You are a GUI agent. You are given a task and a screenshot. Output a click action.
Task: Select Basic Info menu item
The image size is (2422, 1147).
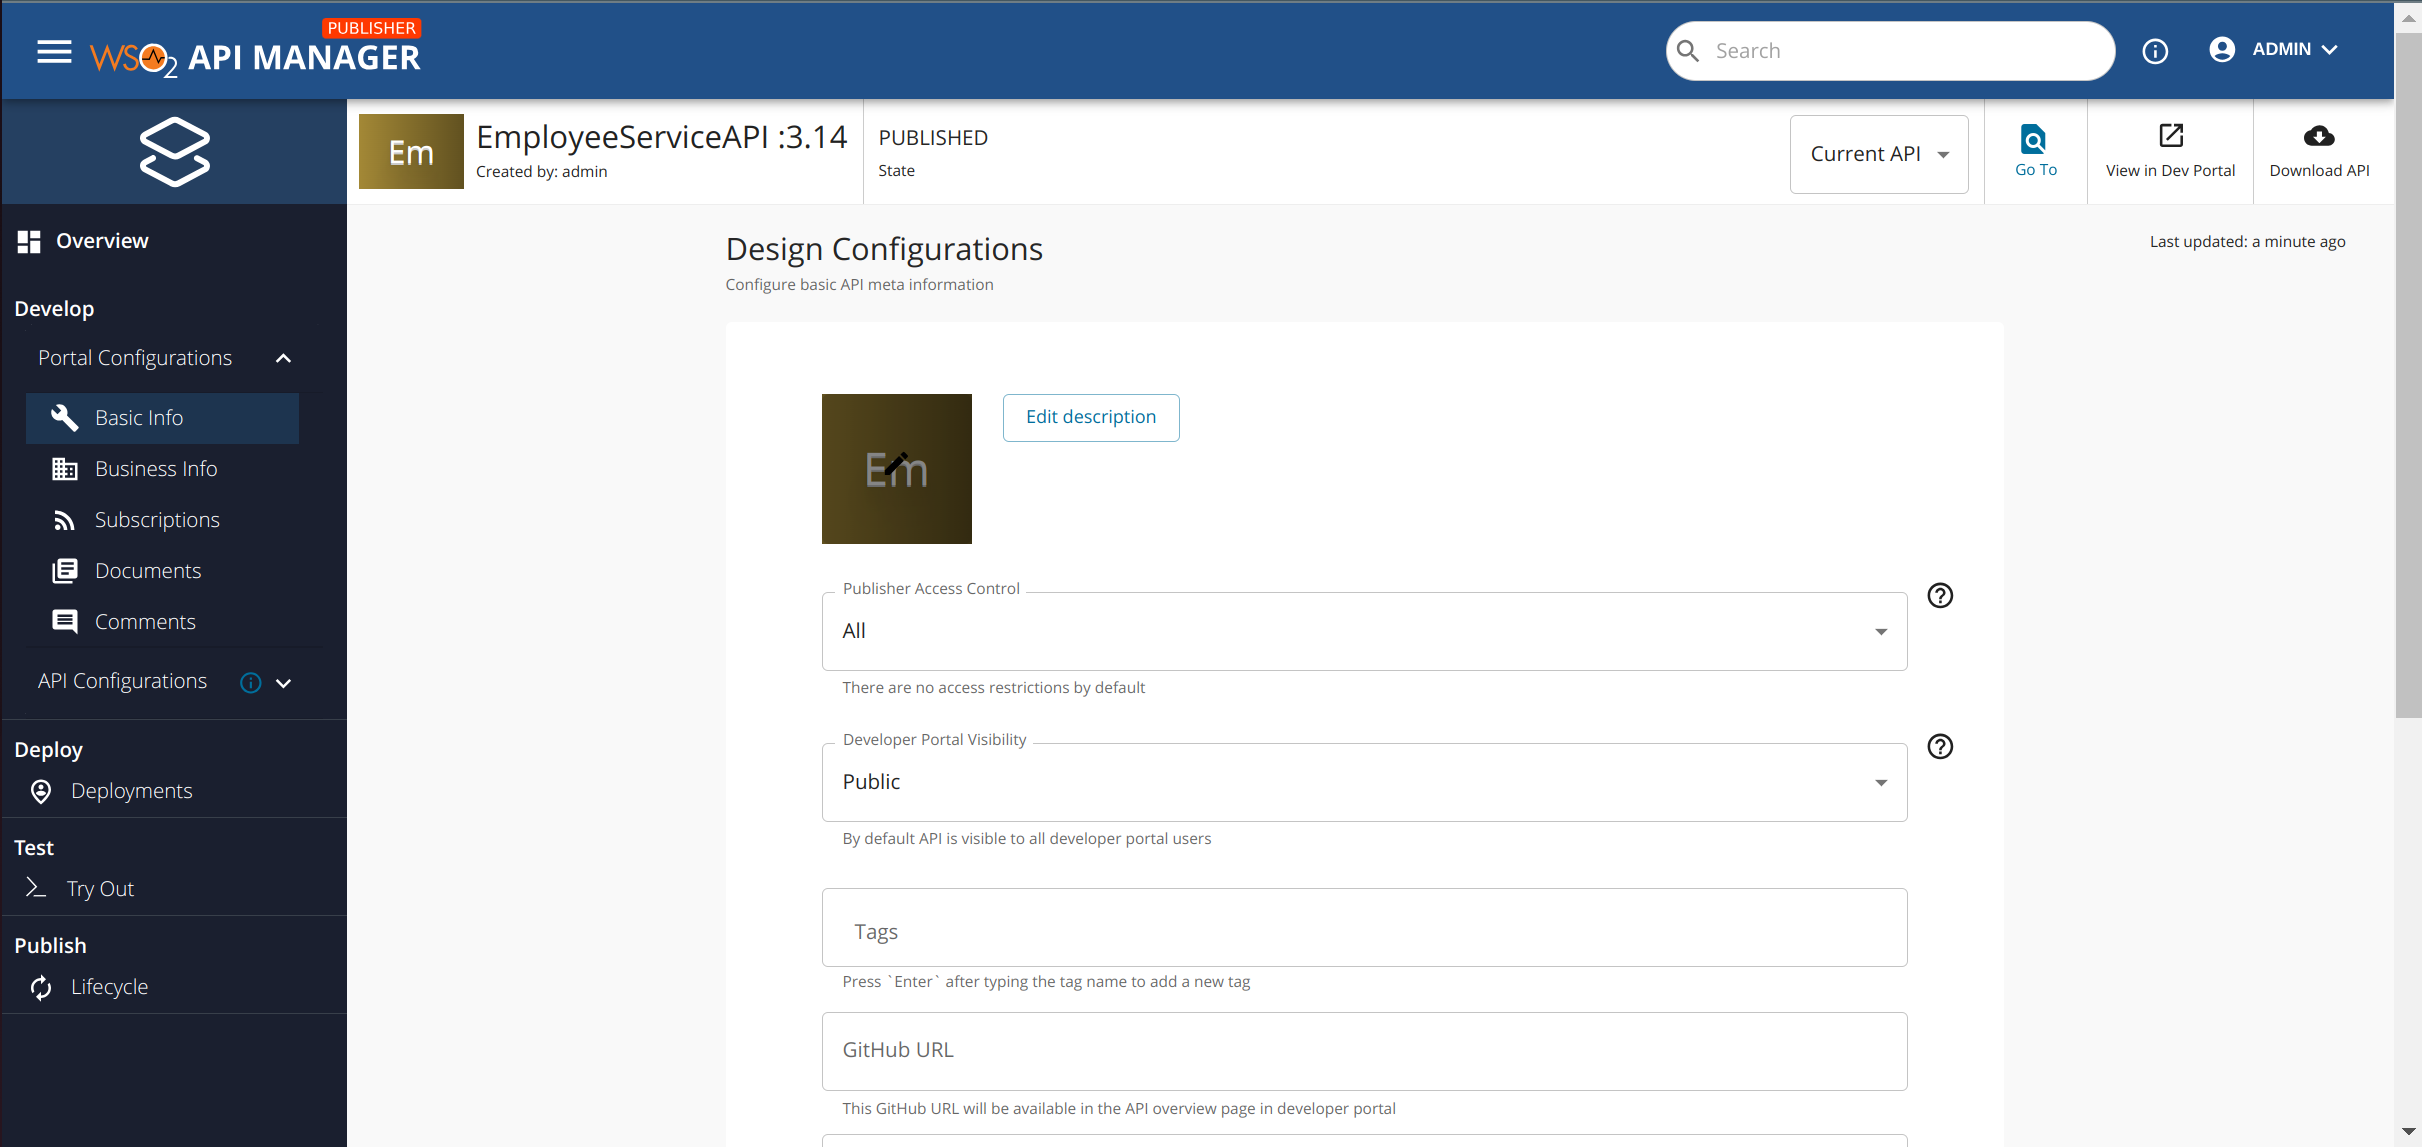162,418
